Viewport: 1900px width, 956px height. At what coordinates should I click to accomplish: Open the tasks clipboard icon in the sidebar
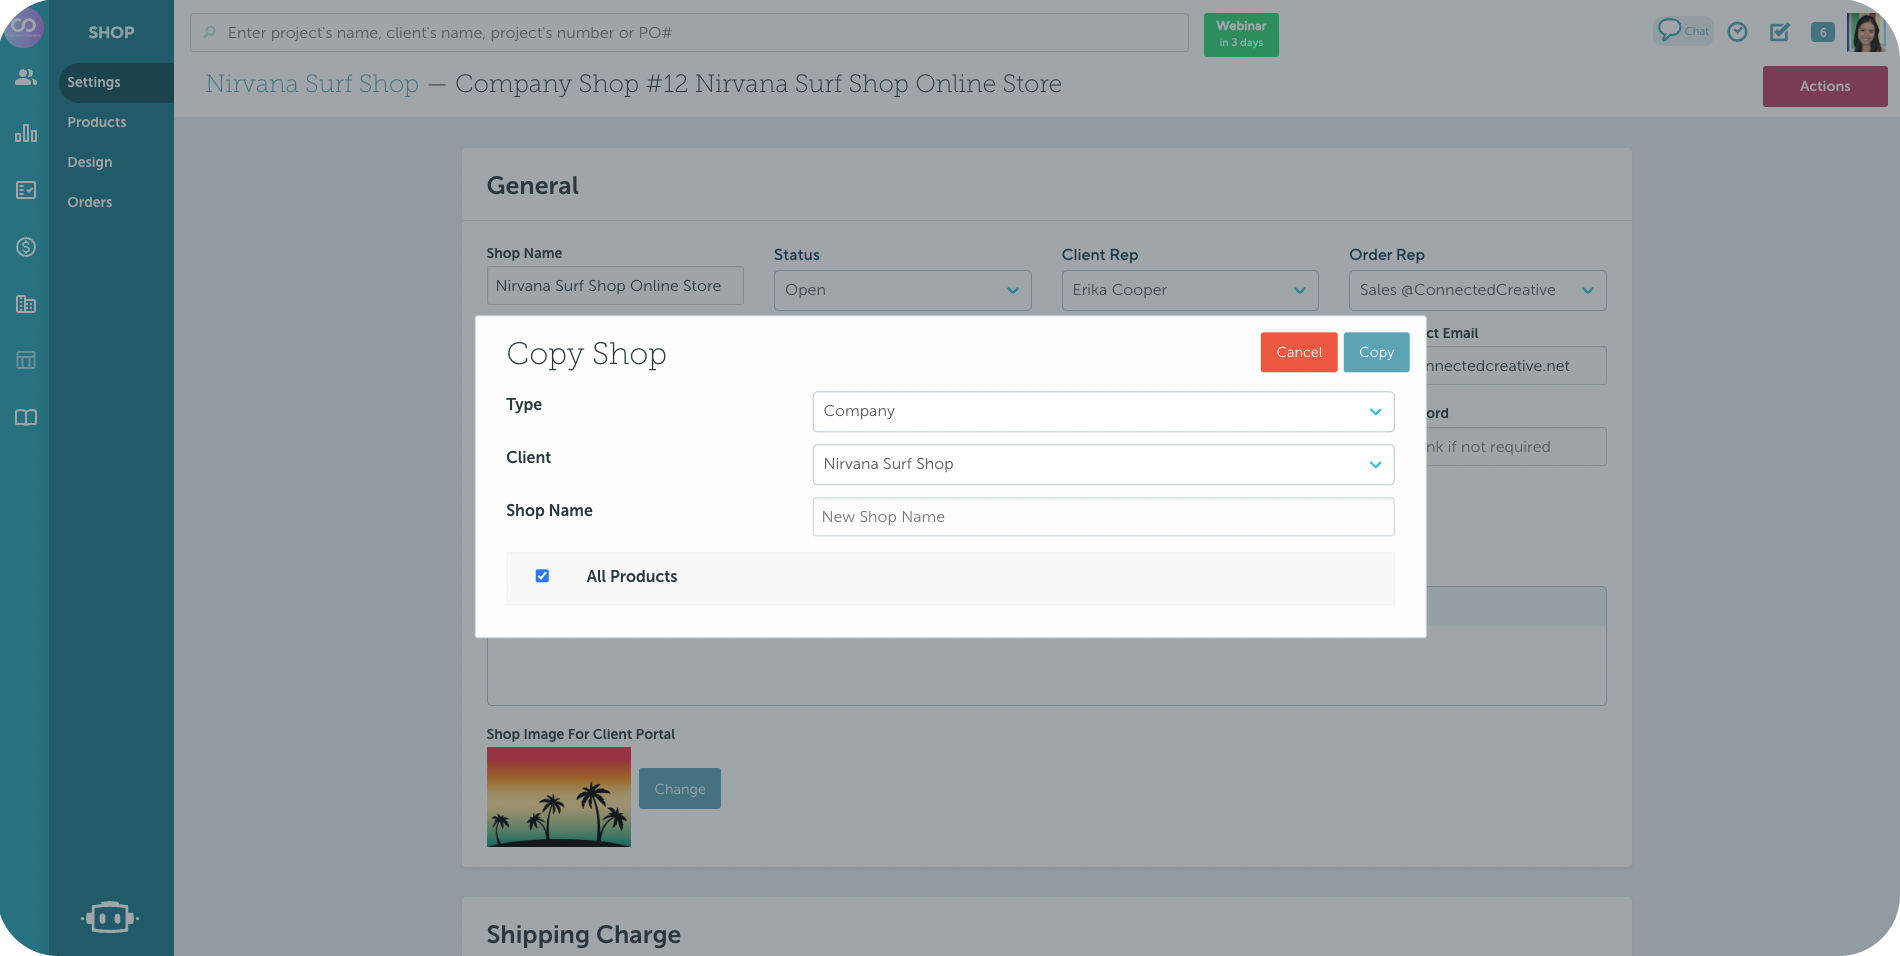point(25,190)
